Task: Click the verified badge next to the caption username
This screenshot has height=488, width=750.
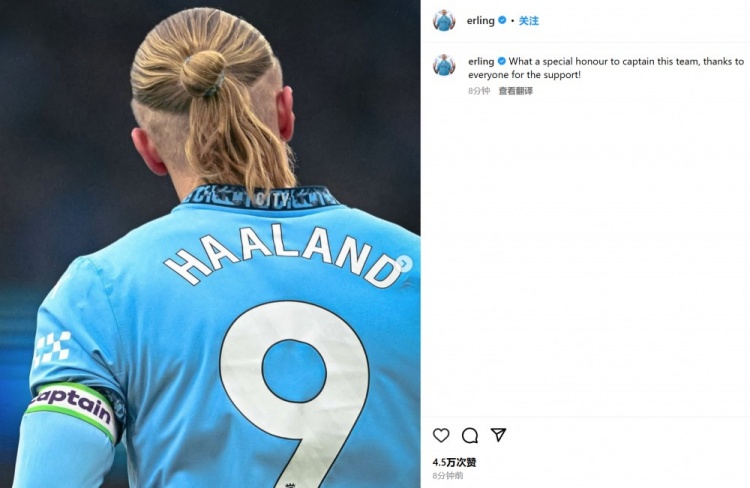Action: [501, 61]
